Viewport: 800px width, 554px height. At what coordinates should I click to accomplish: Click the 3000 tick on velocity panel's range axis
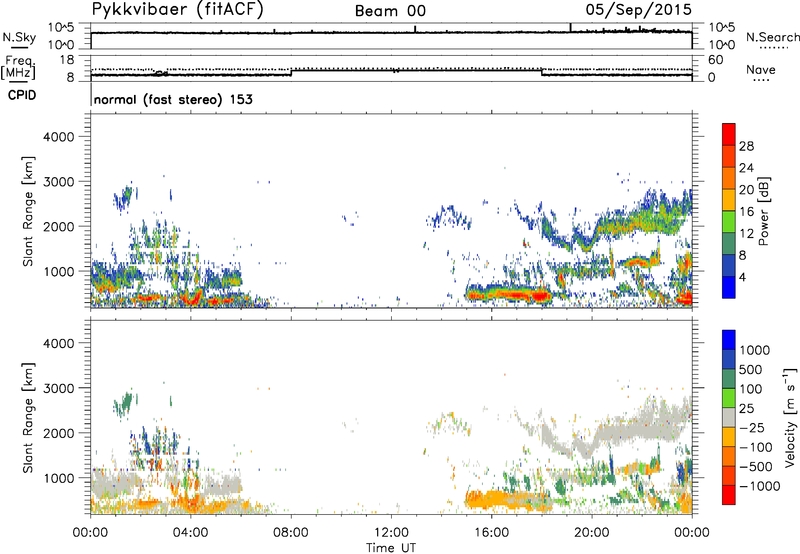59,388
